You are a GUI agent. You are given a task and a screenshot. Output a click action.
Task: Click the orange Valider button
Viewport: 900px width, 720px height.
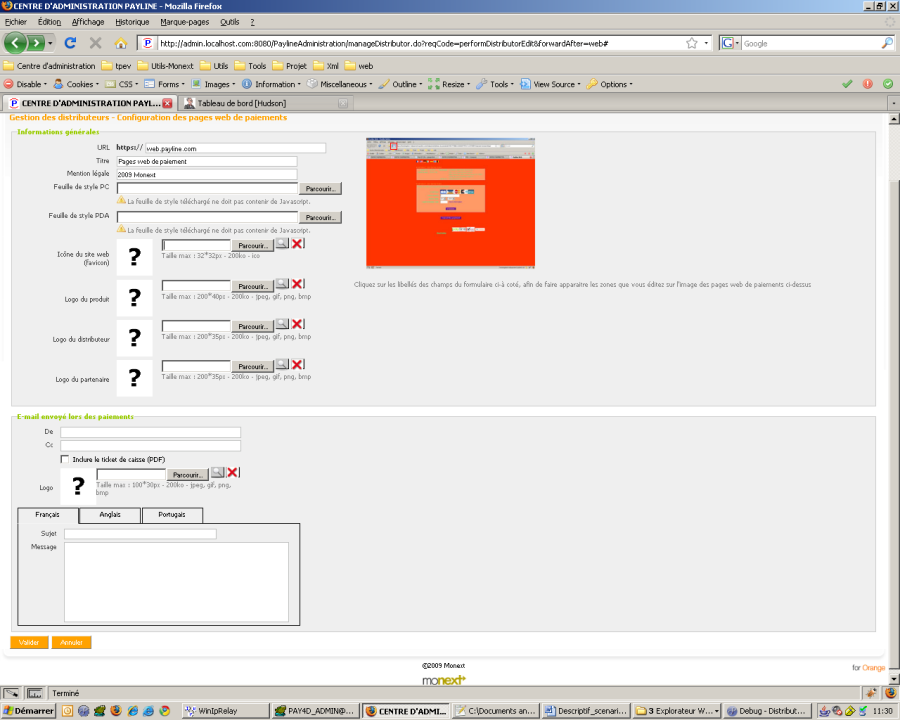tap(29, 642)
